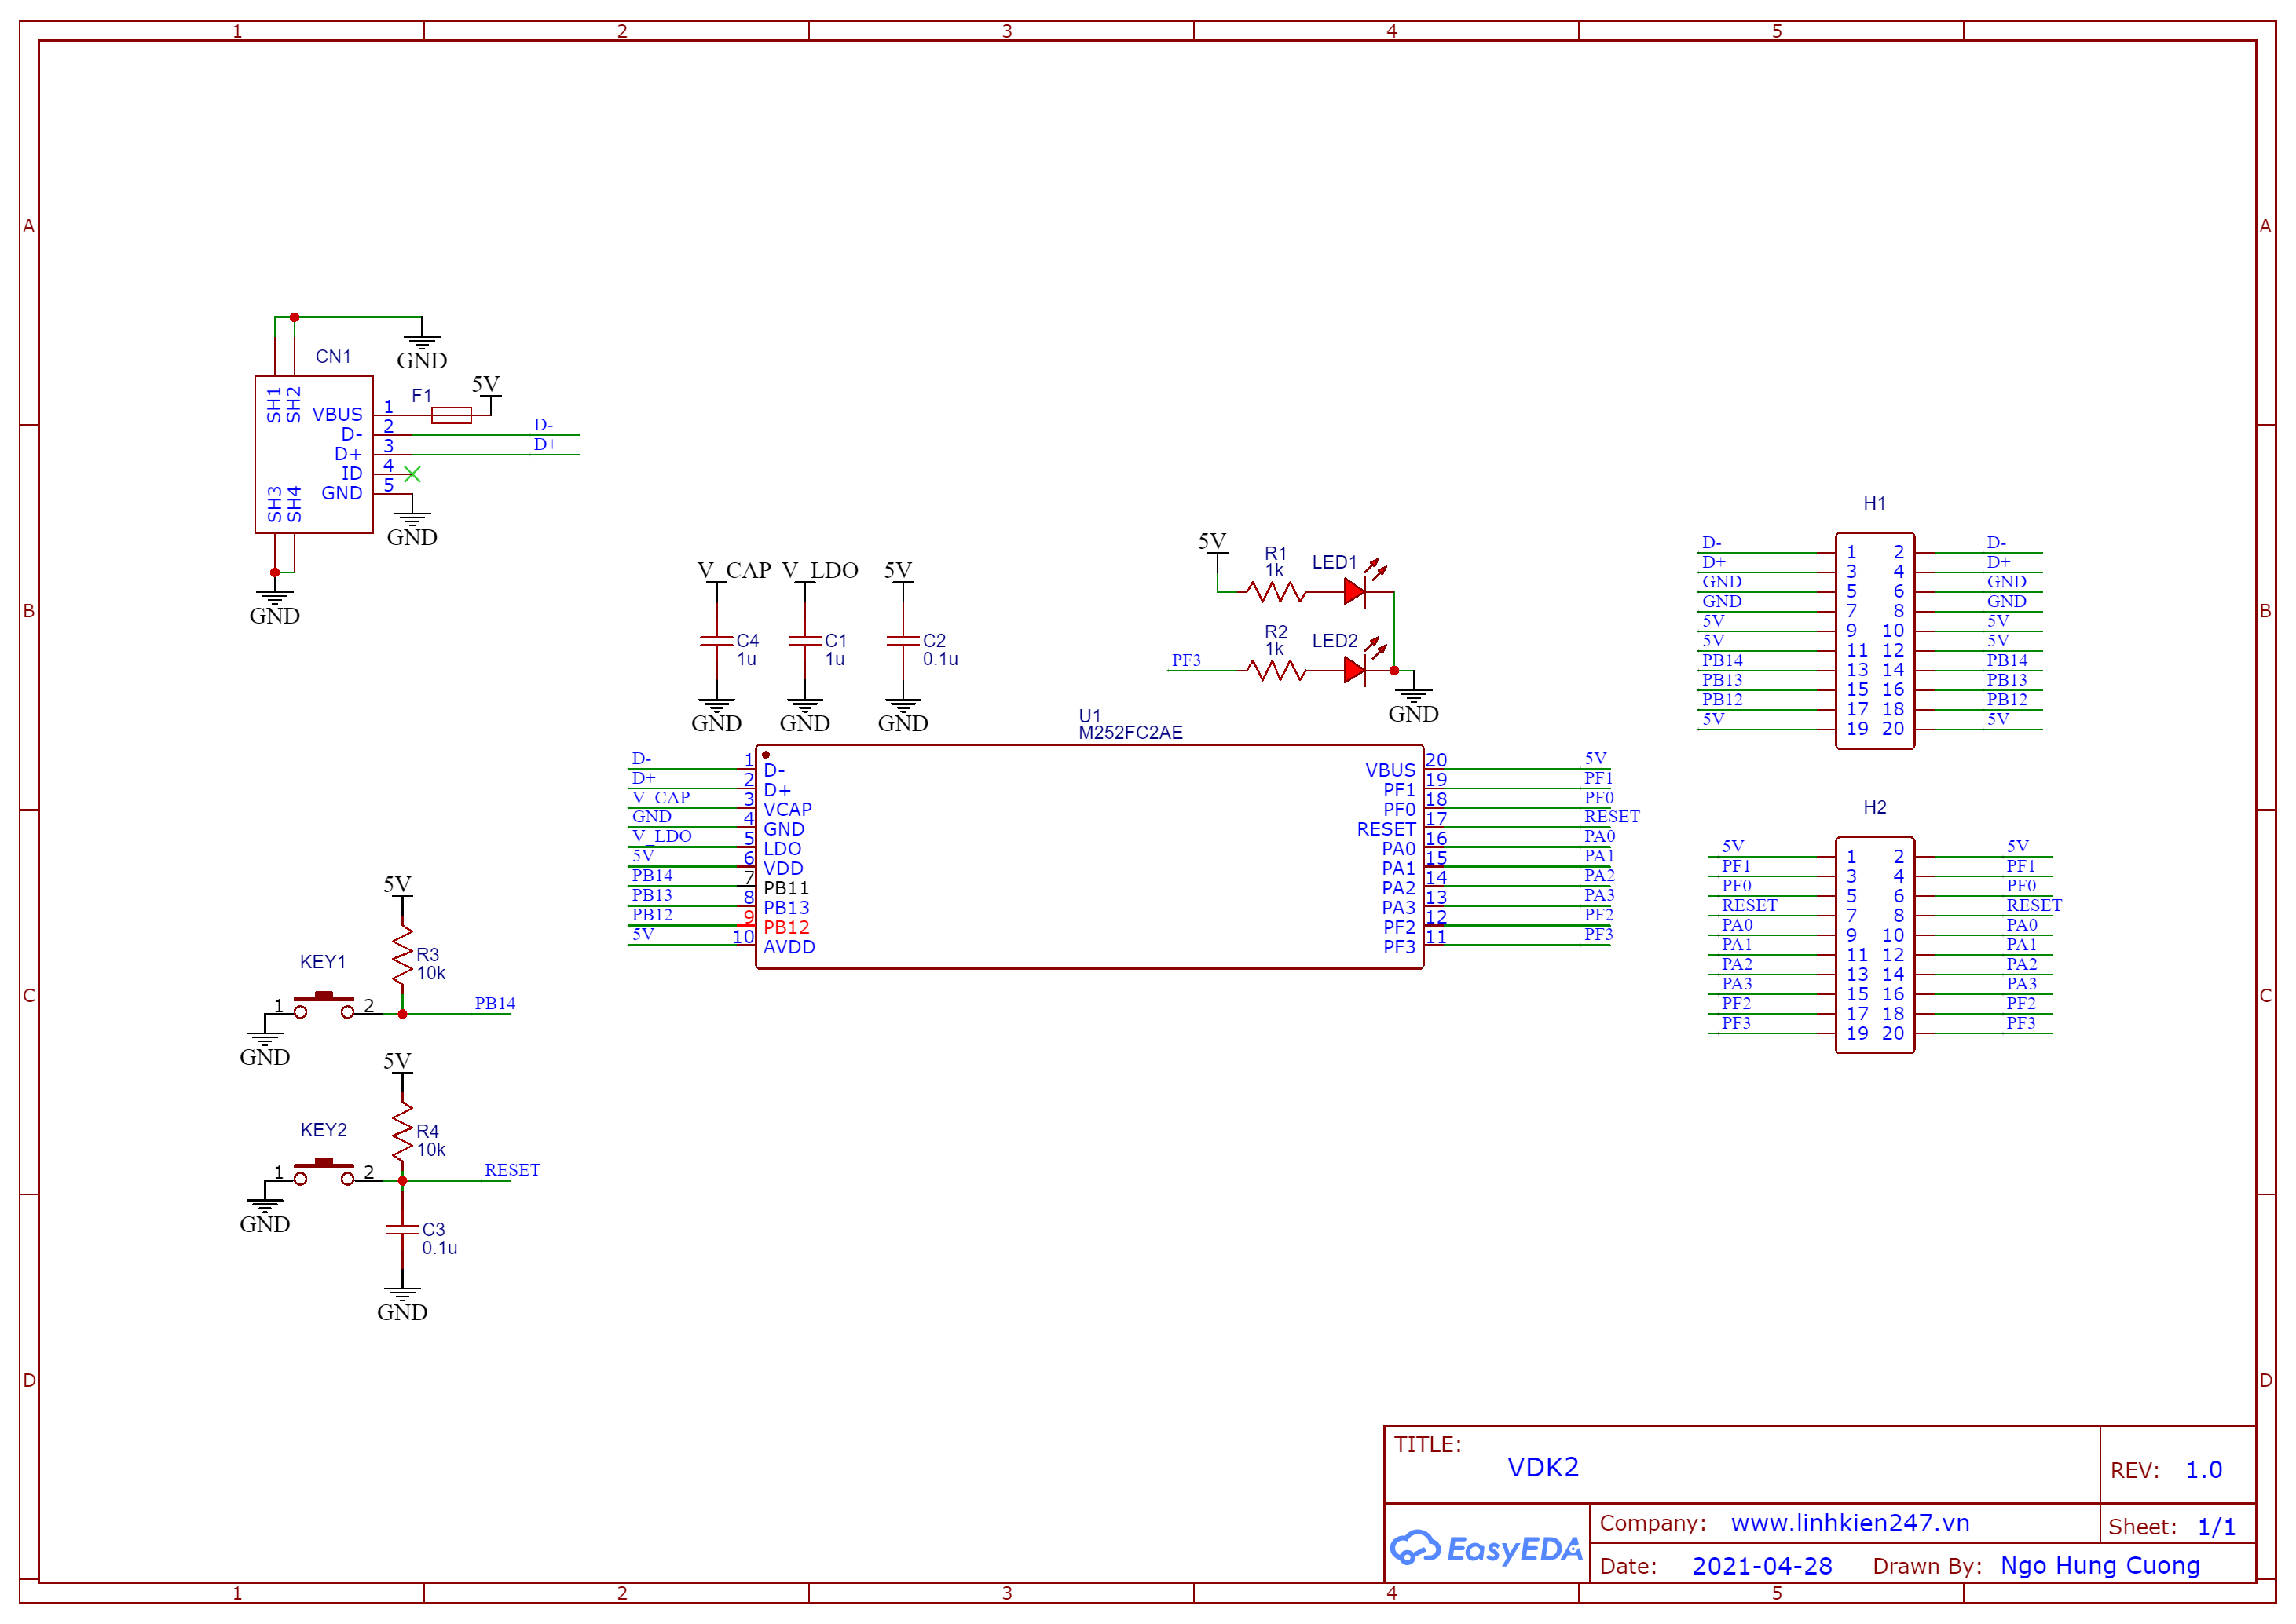Click capacitor C4 1u symbol
The image size is (2296, 1624).
[x=716, y=642]
